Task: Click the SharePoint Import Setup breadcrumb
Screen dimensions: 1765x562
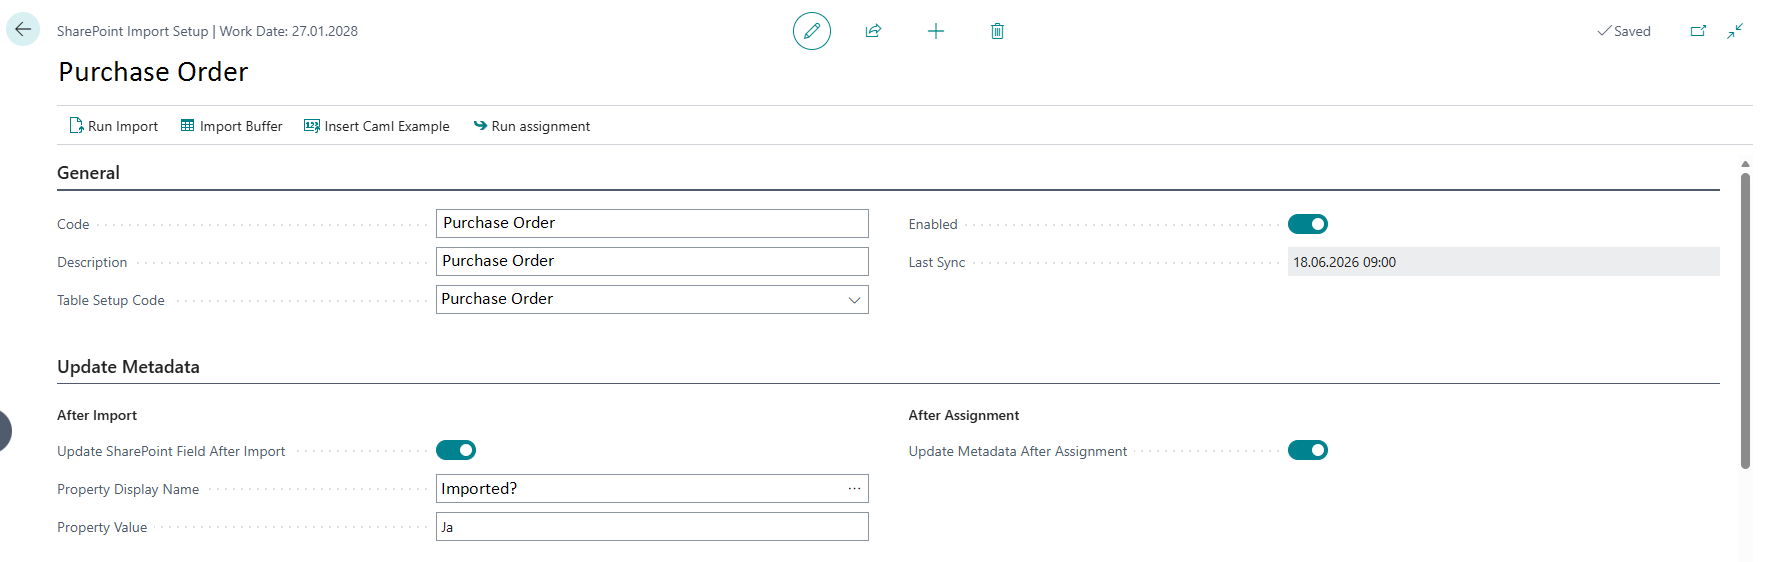Action: coord(132,31)
